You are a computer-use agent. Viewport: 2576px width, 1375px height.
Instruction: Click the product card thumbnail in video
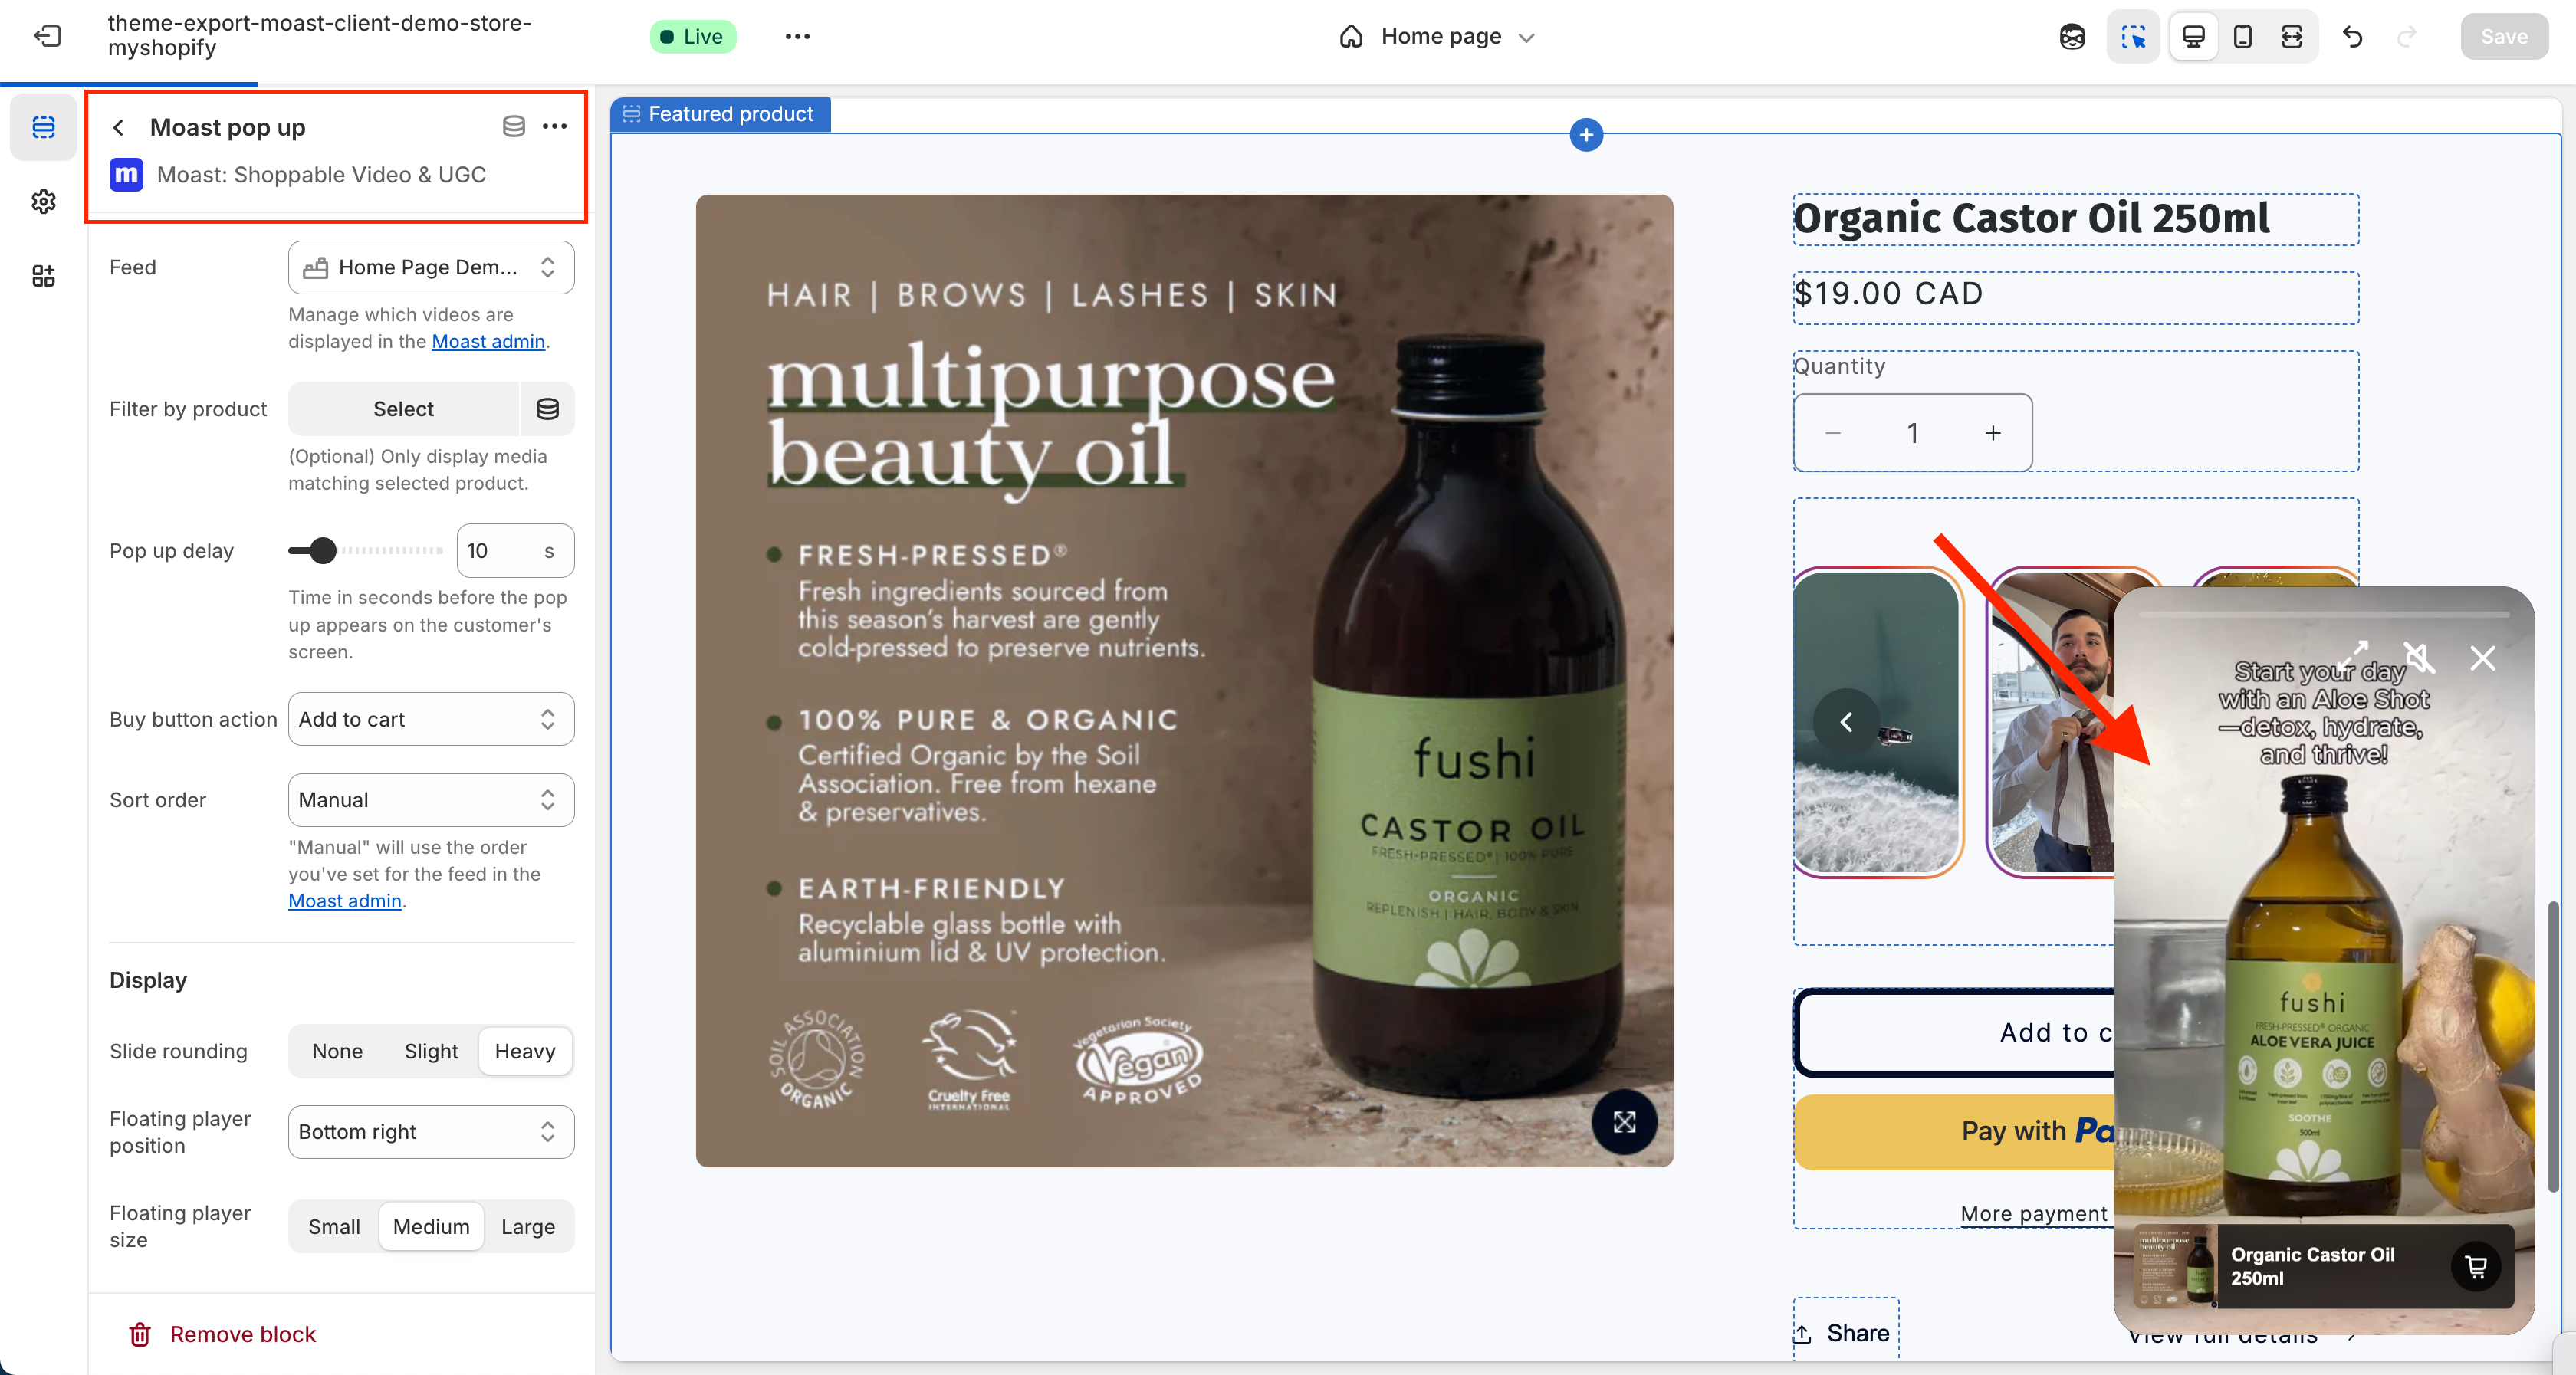(2176, 1266)
